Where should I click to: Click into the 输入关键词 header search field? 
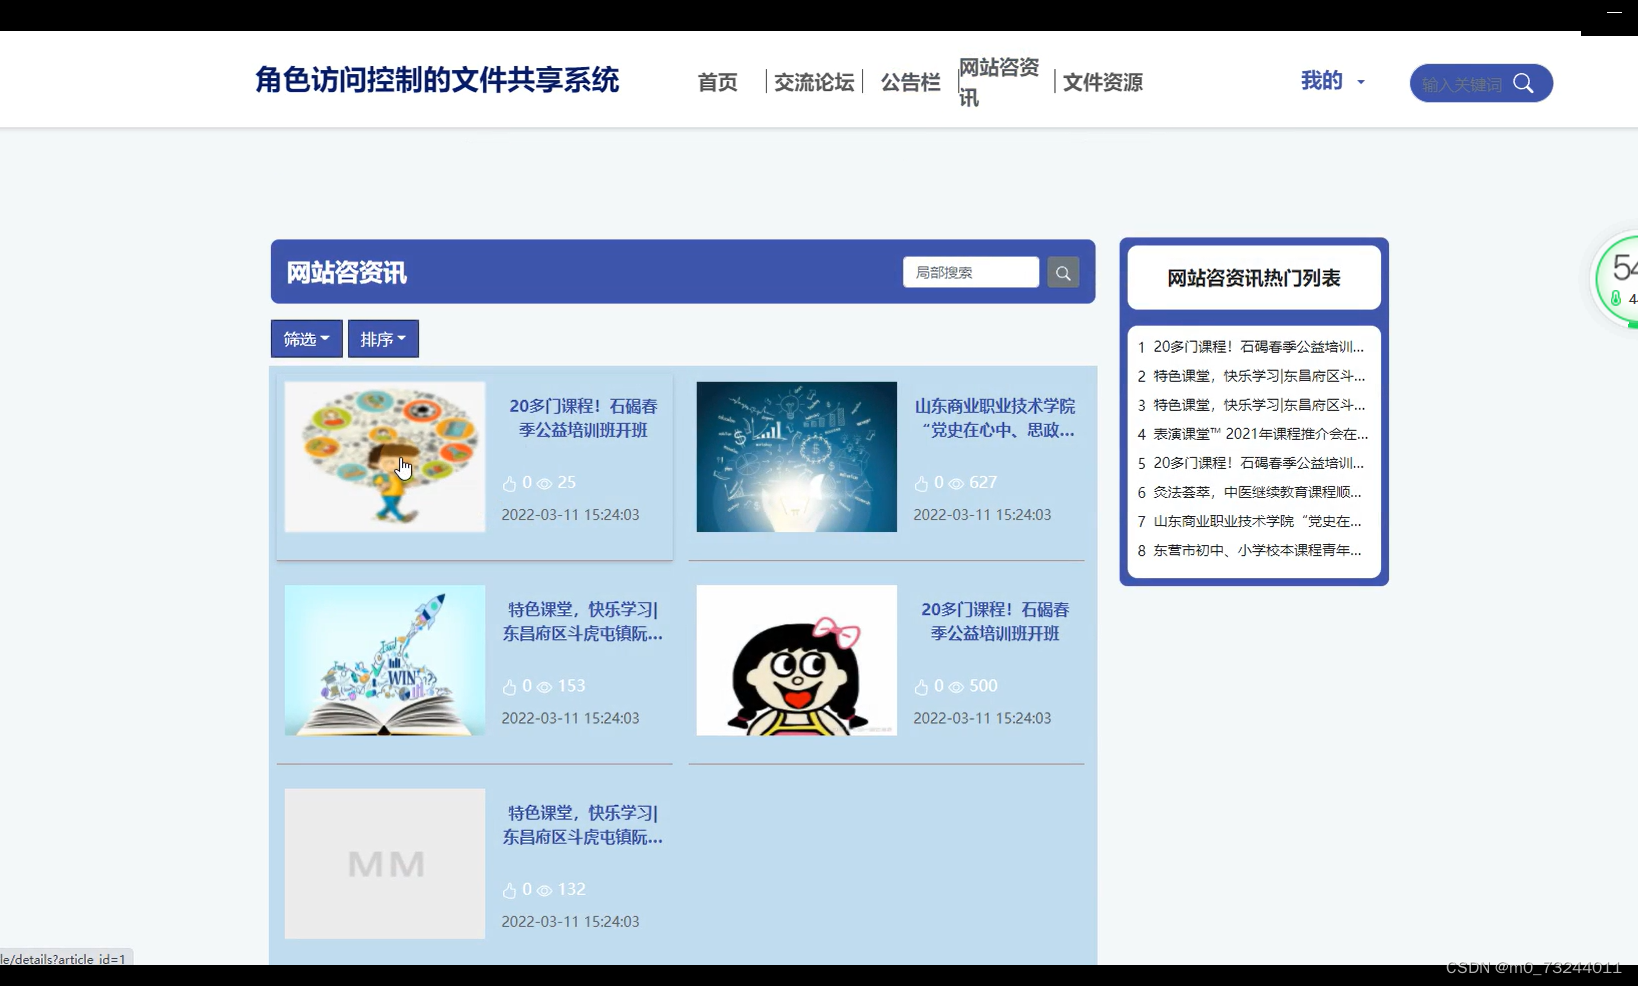point(1462,84)
